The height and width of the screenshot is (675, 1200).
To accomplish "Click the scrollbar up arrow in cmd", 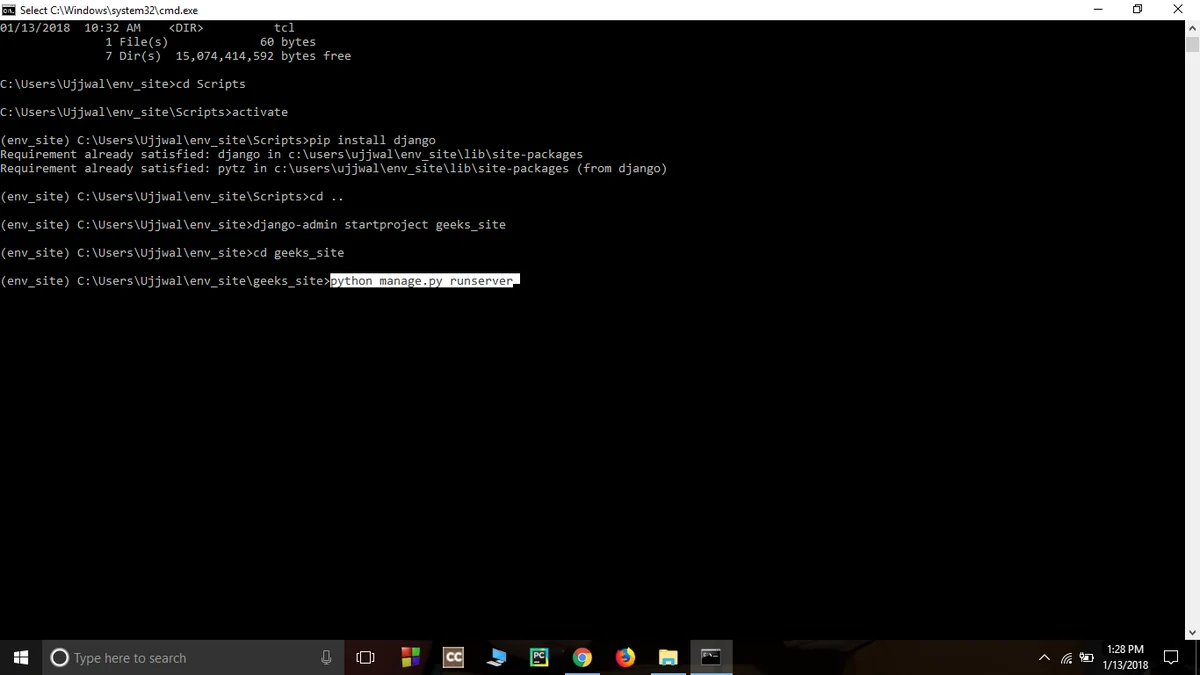I will point(1191,29).
